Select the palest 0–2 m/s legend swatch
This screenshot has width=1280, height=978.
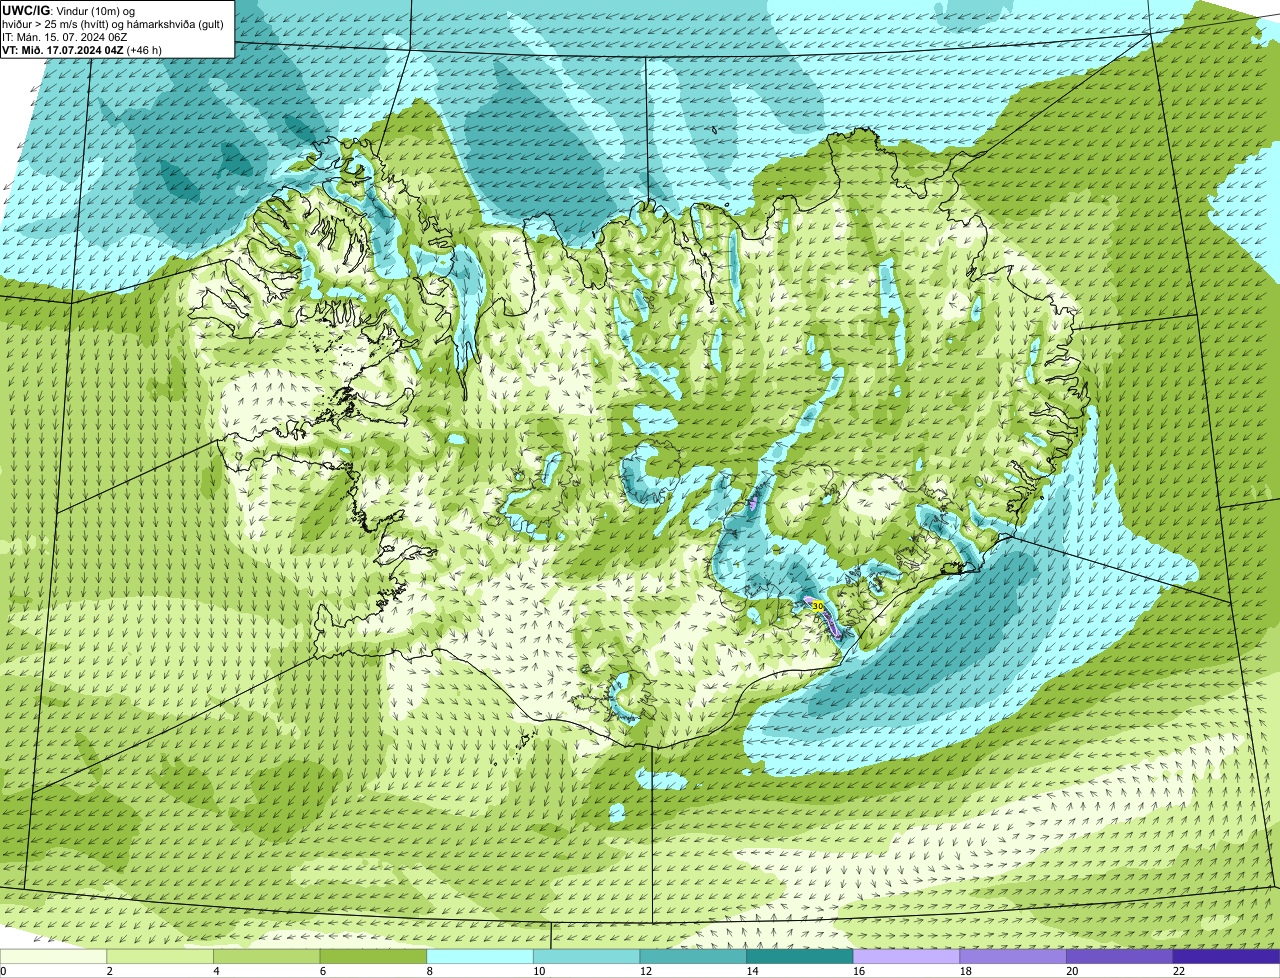53,956
